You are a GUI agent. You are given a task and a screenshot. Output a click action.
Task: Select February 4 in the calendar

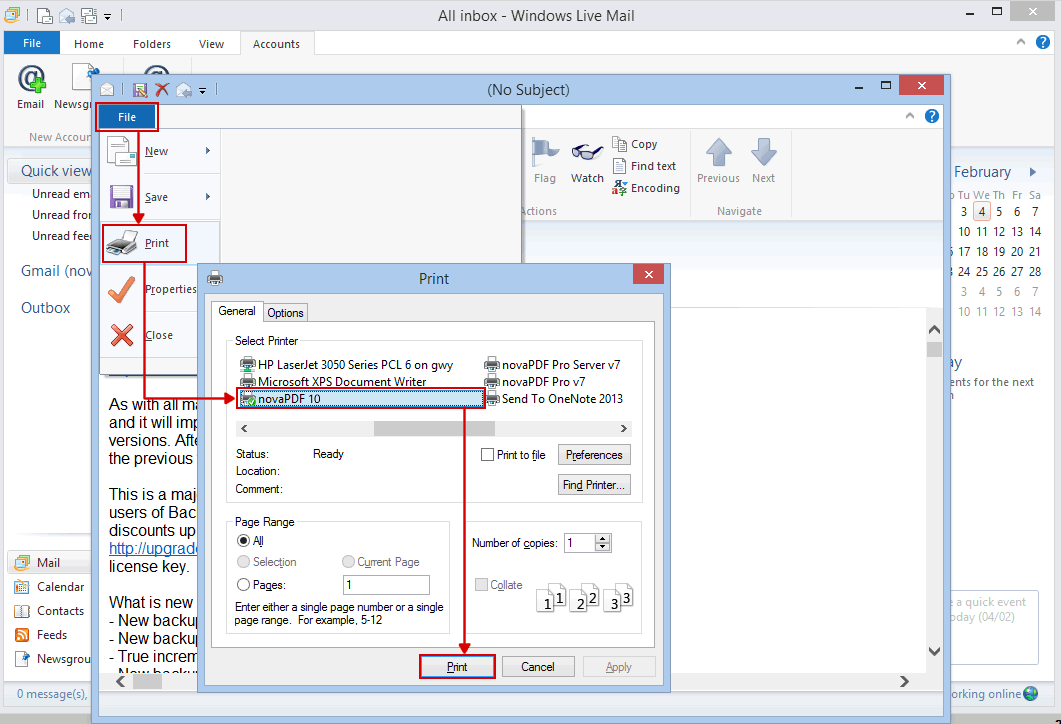point(982,211)
